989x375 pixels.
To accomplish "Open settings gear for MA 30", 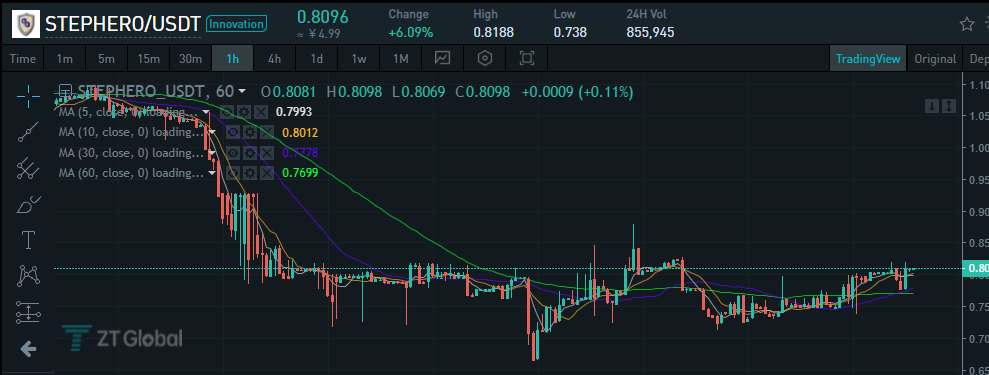I will click(x=251, y=153).
